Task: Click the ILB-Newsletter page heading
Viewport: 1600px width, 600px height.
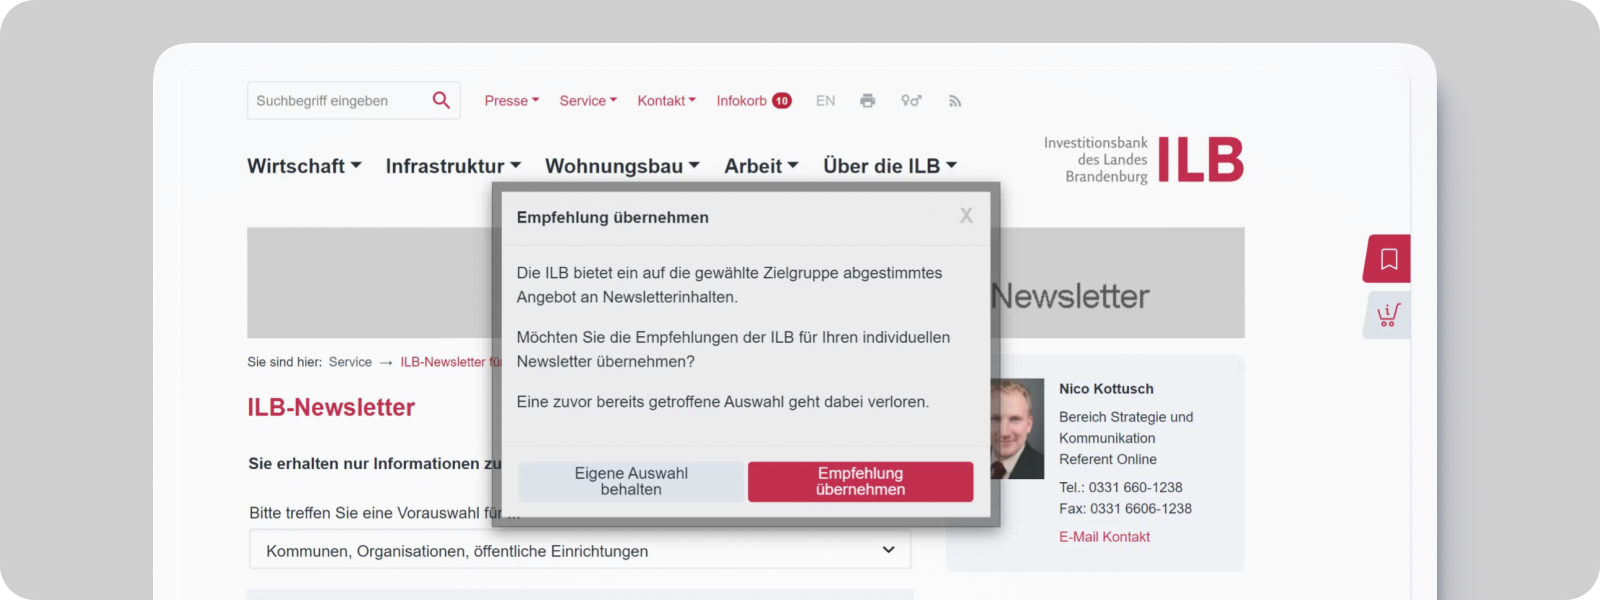Action: pyautogui.click(x=331, y=407)
